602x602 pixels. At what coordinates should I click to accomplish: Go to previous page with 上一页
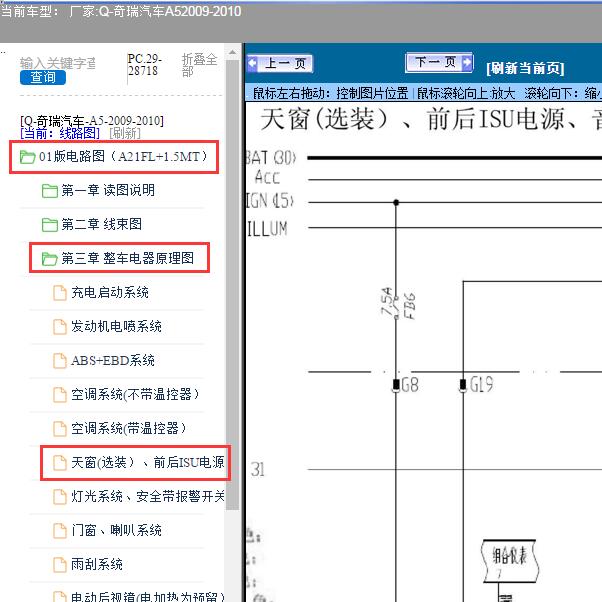(x=280, y=63)
